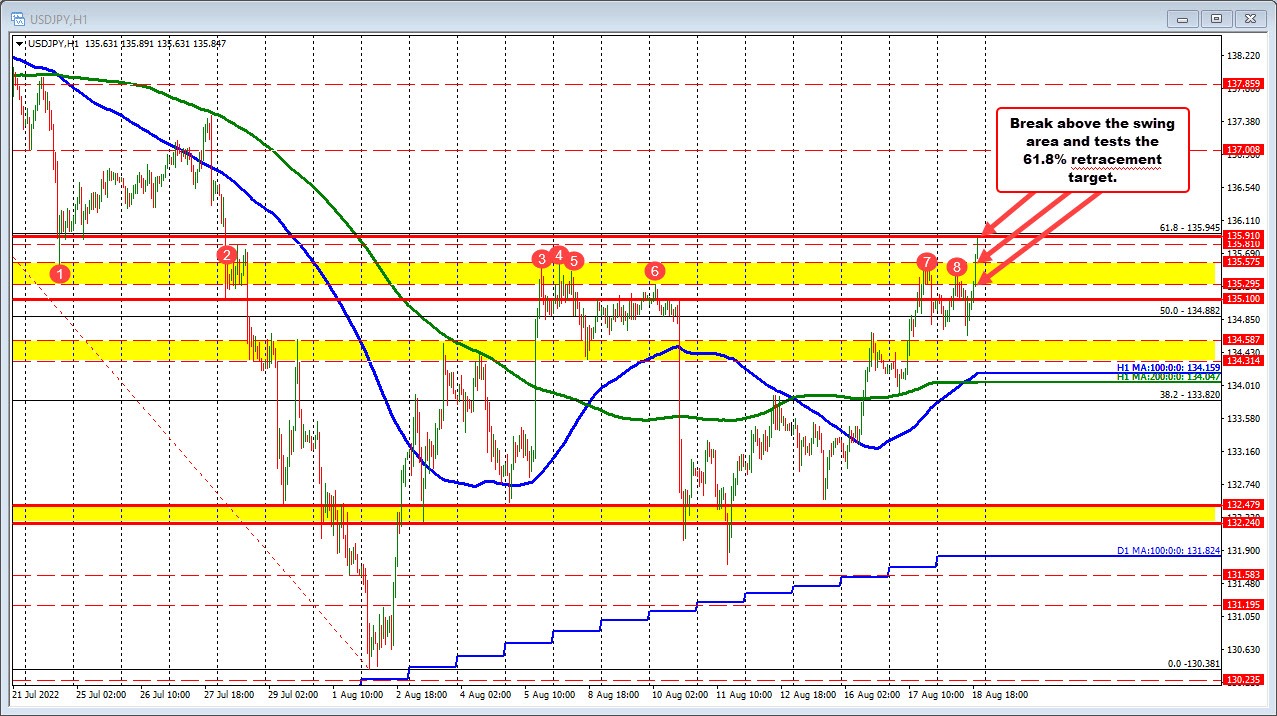
Task: Minimize the USDJPY,H1 chart window
Action: point(1182,18)
